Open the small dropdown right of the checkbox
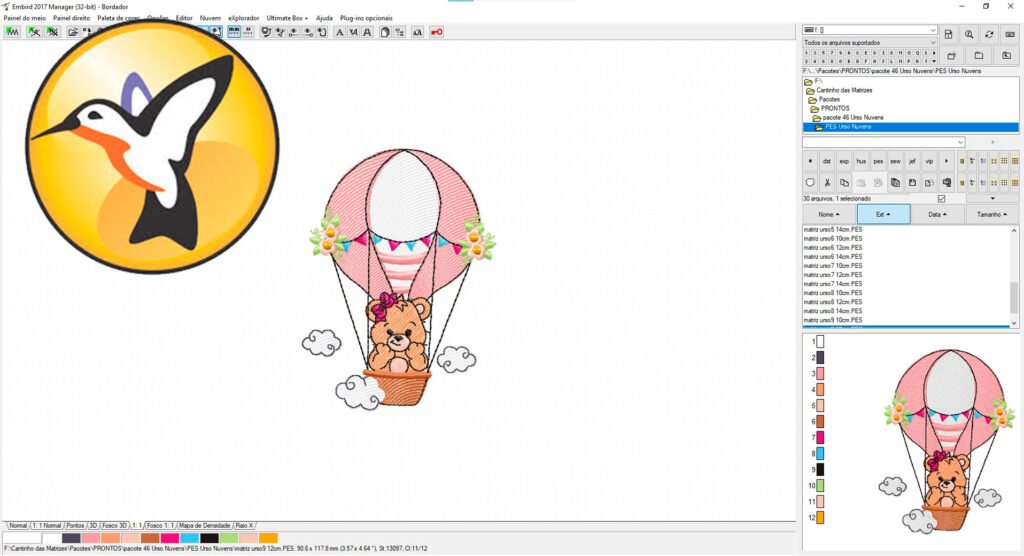Screen dimensions: 1024x556 [992, 199]
